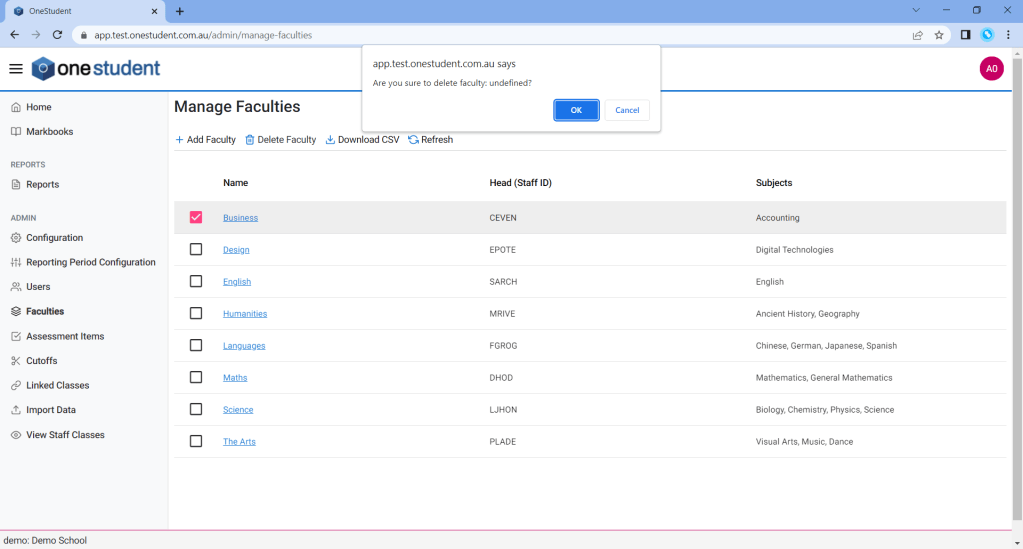
Task: Open the Humanities faculty link
Action: (245, 313)
